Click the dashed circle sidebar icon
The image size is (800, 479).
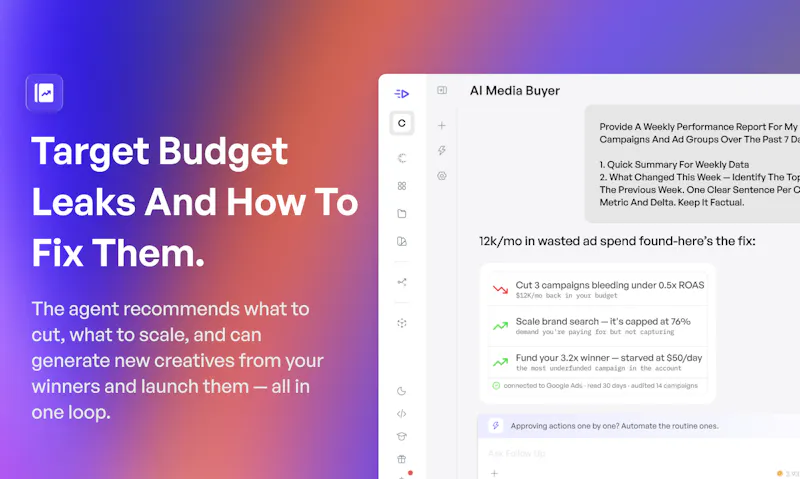(402, 158)
